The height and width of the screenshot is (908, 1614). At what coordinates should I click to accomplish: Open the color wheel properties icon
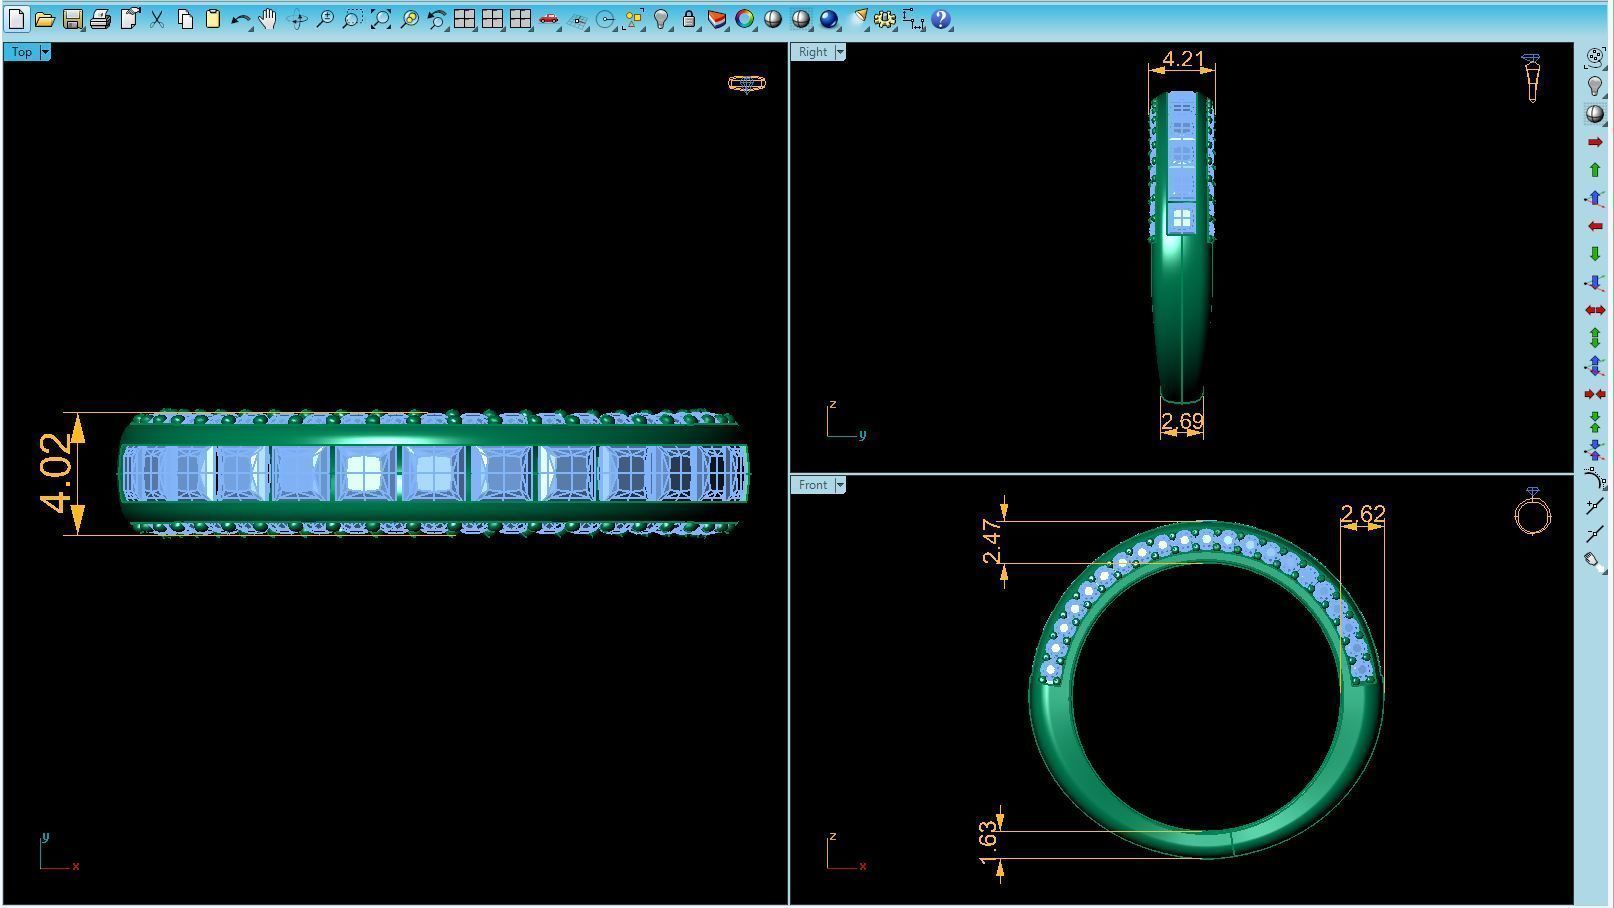click(x=745, y=19)
